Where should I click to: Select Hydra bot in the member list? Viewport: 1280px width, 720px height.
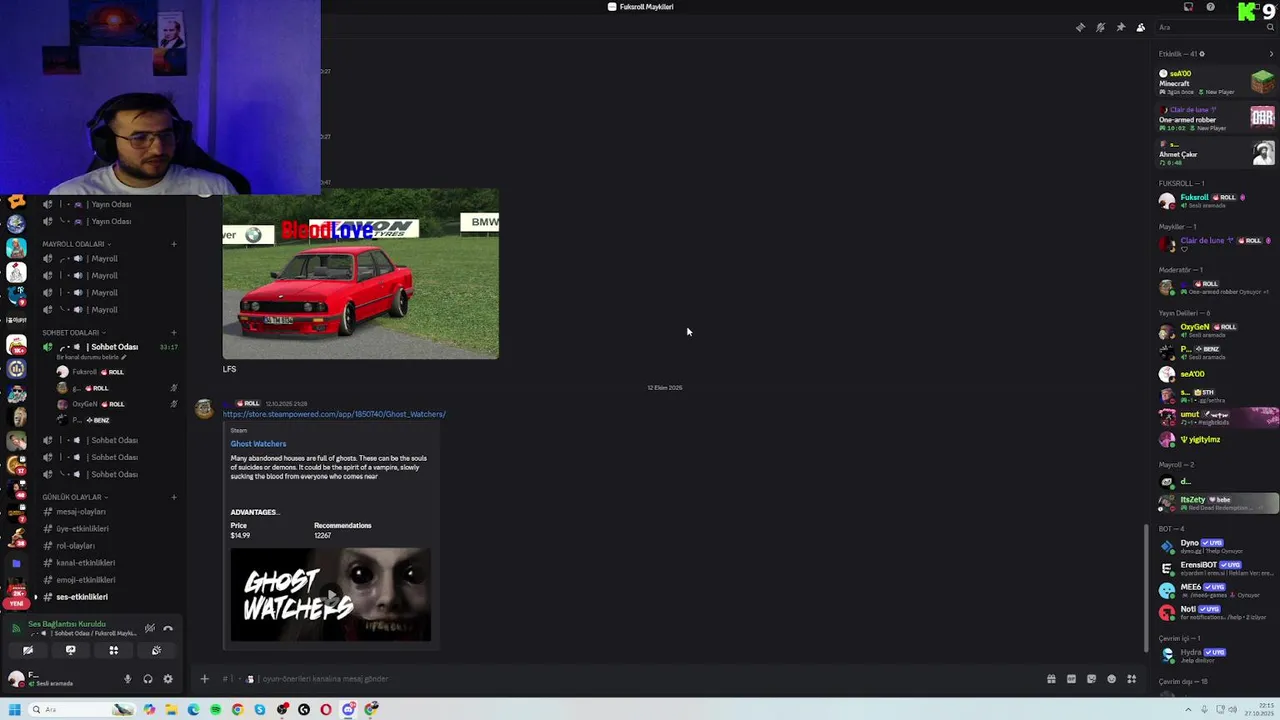(x=1216, y=655)
